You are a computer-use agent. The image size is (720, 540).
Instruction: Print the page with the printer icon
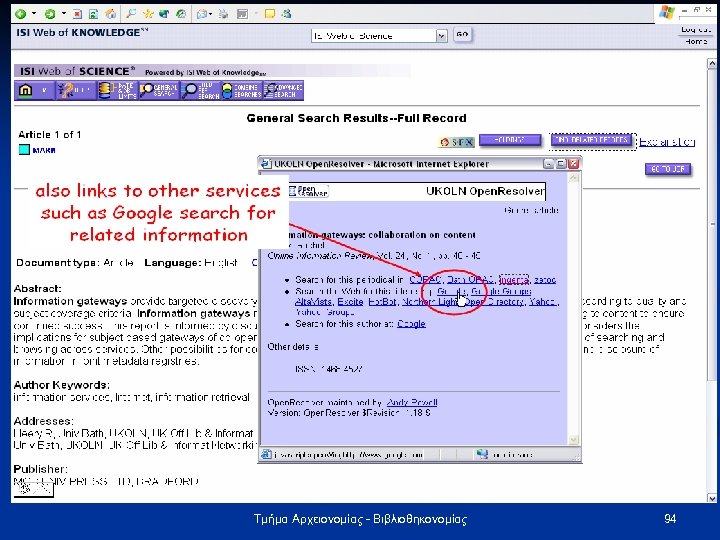tap(224, 14)
